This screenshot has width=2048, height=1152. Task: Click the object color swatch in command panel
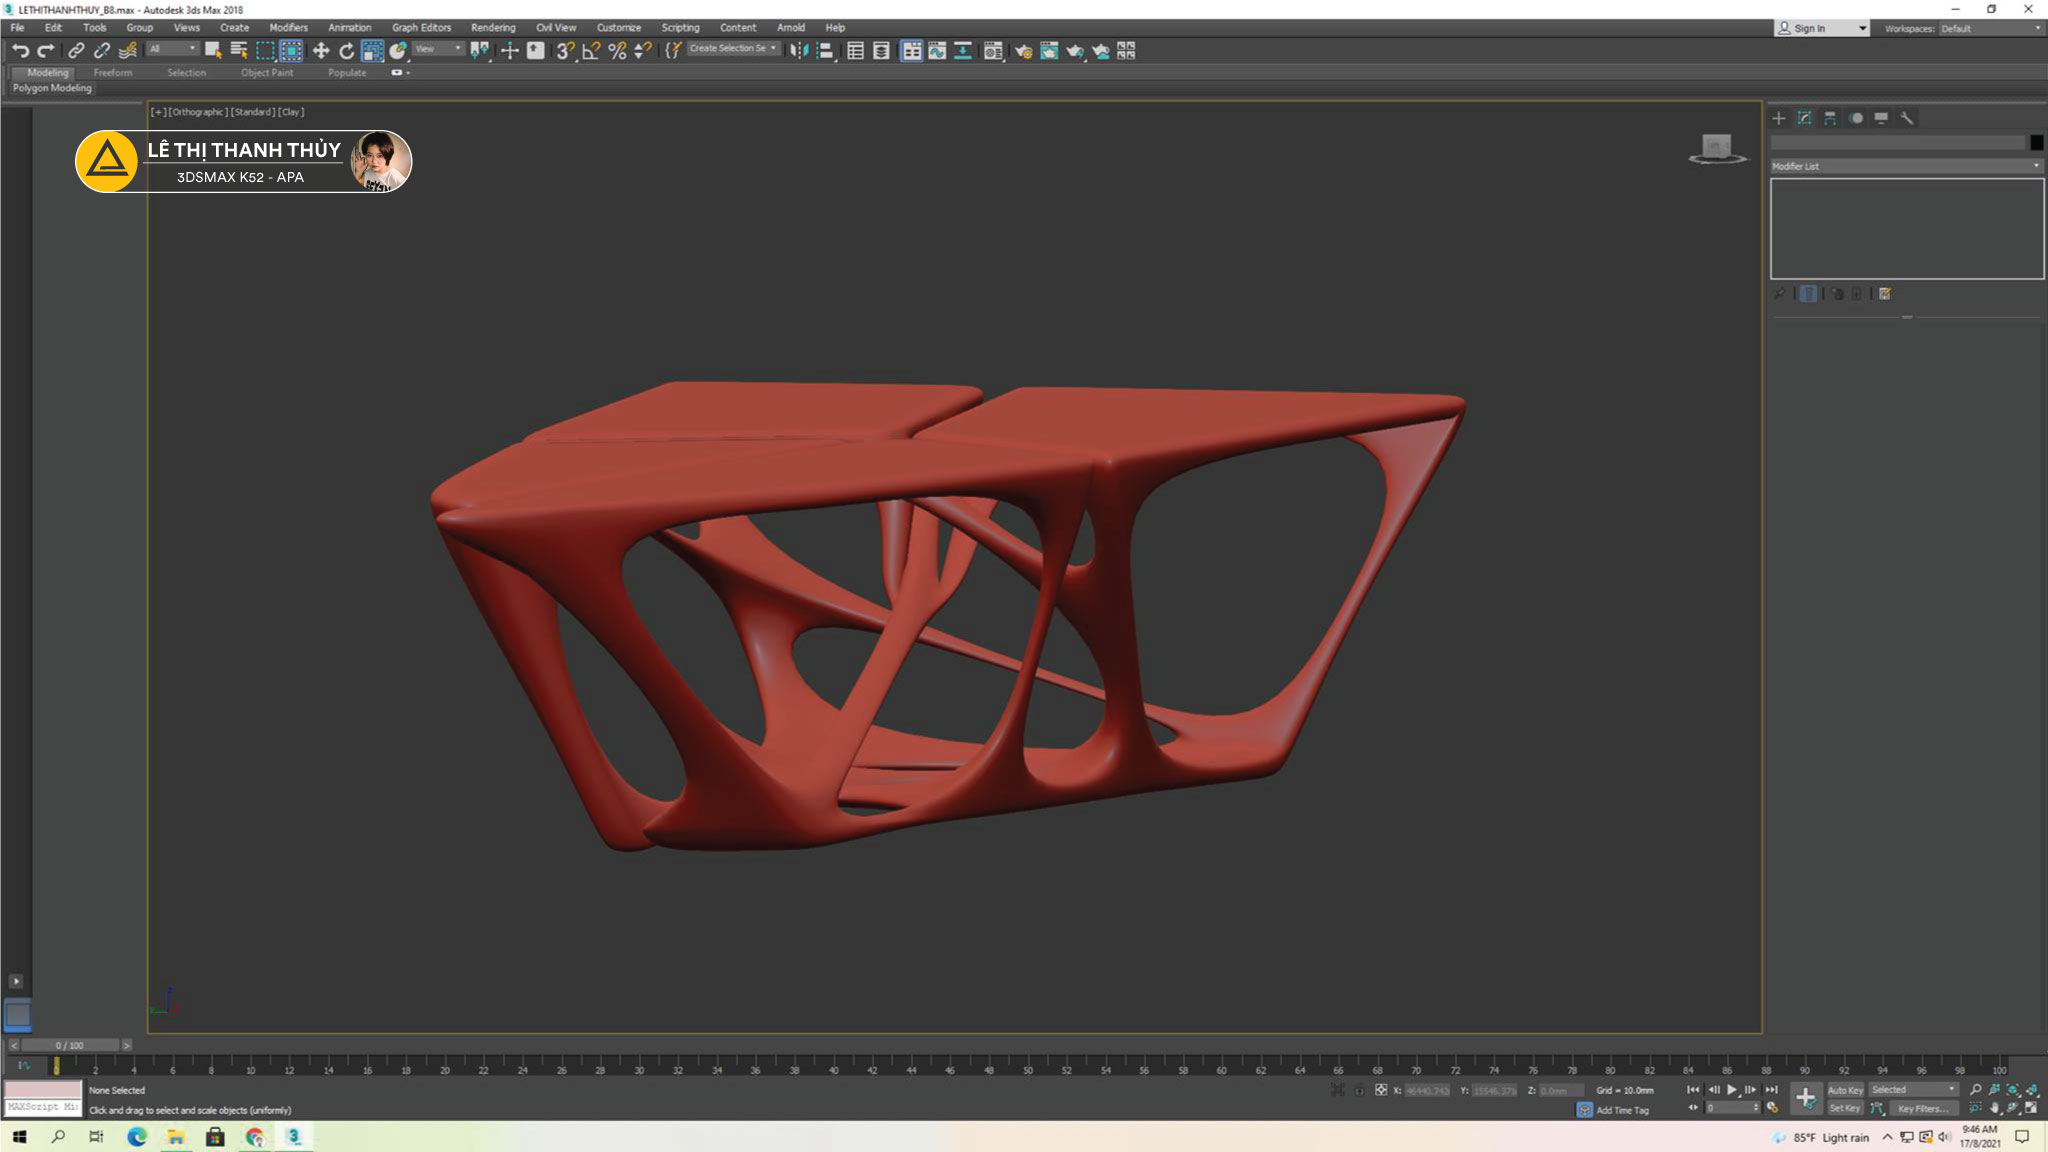coord(2036,143)
